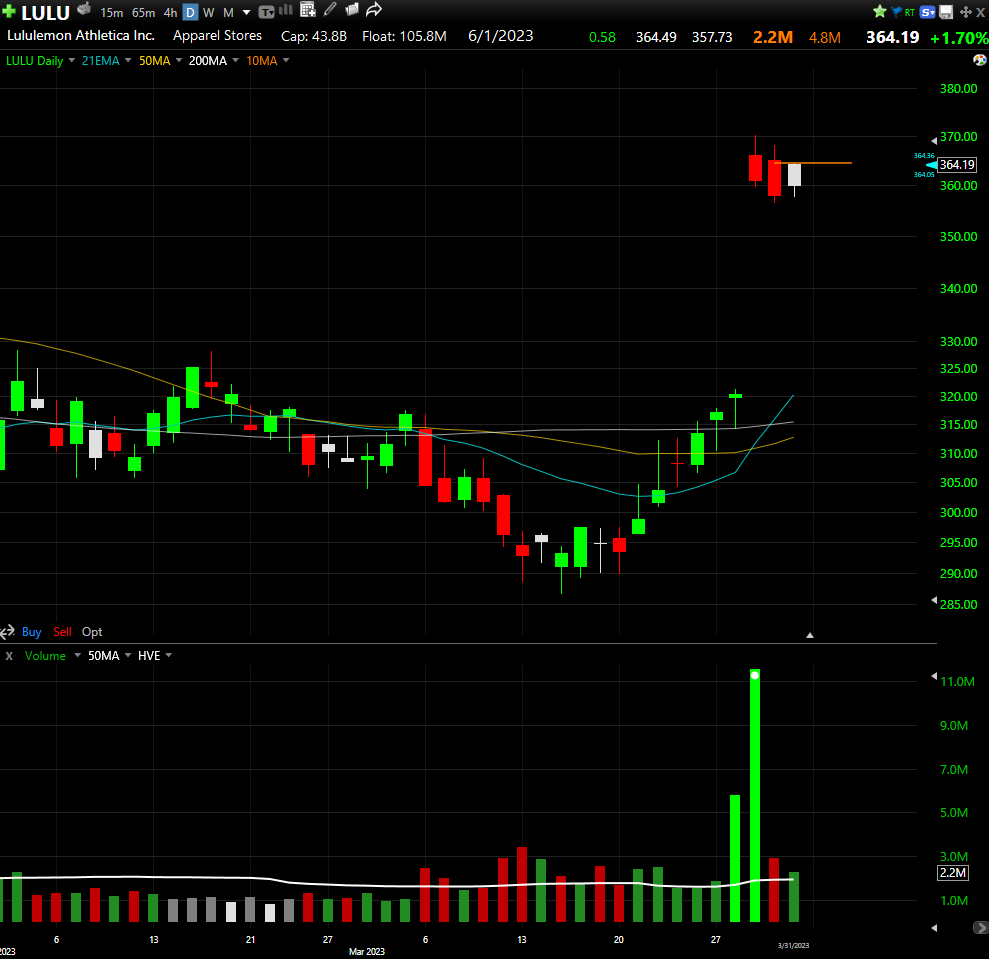Click the left arrow at bottom of volume scale
Viewport: 989px width, 959px height.
point(934,928)
